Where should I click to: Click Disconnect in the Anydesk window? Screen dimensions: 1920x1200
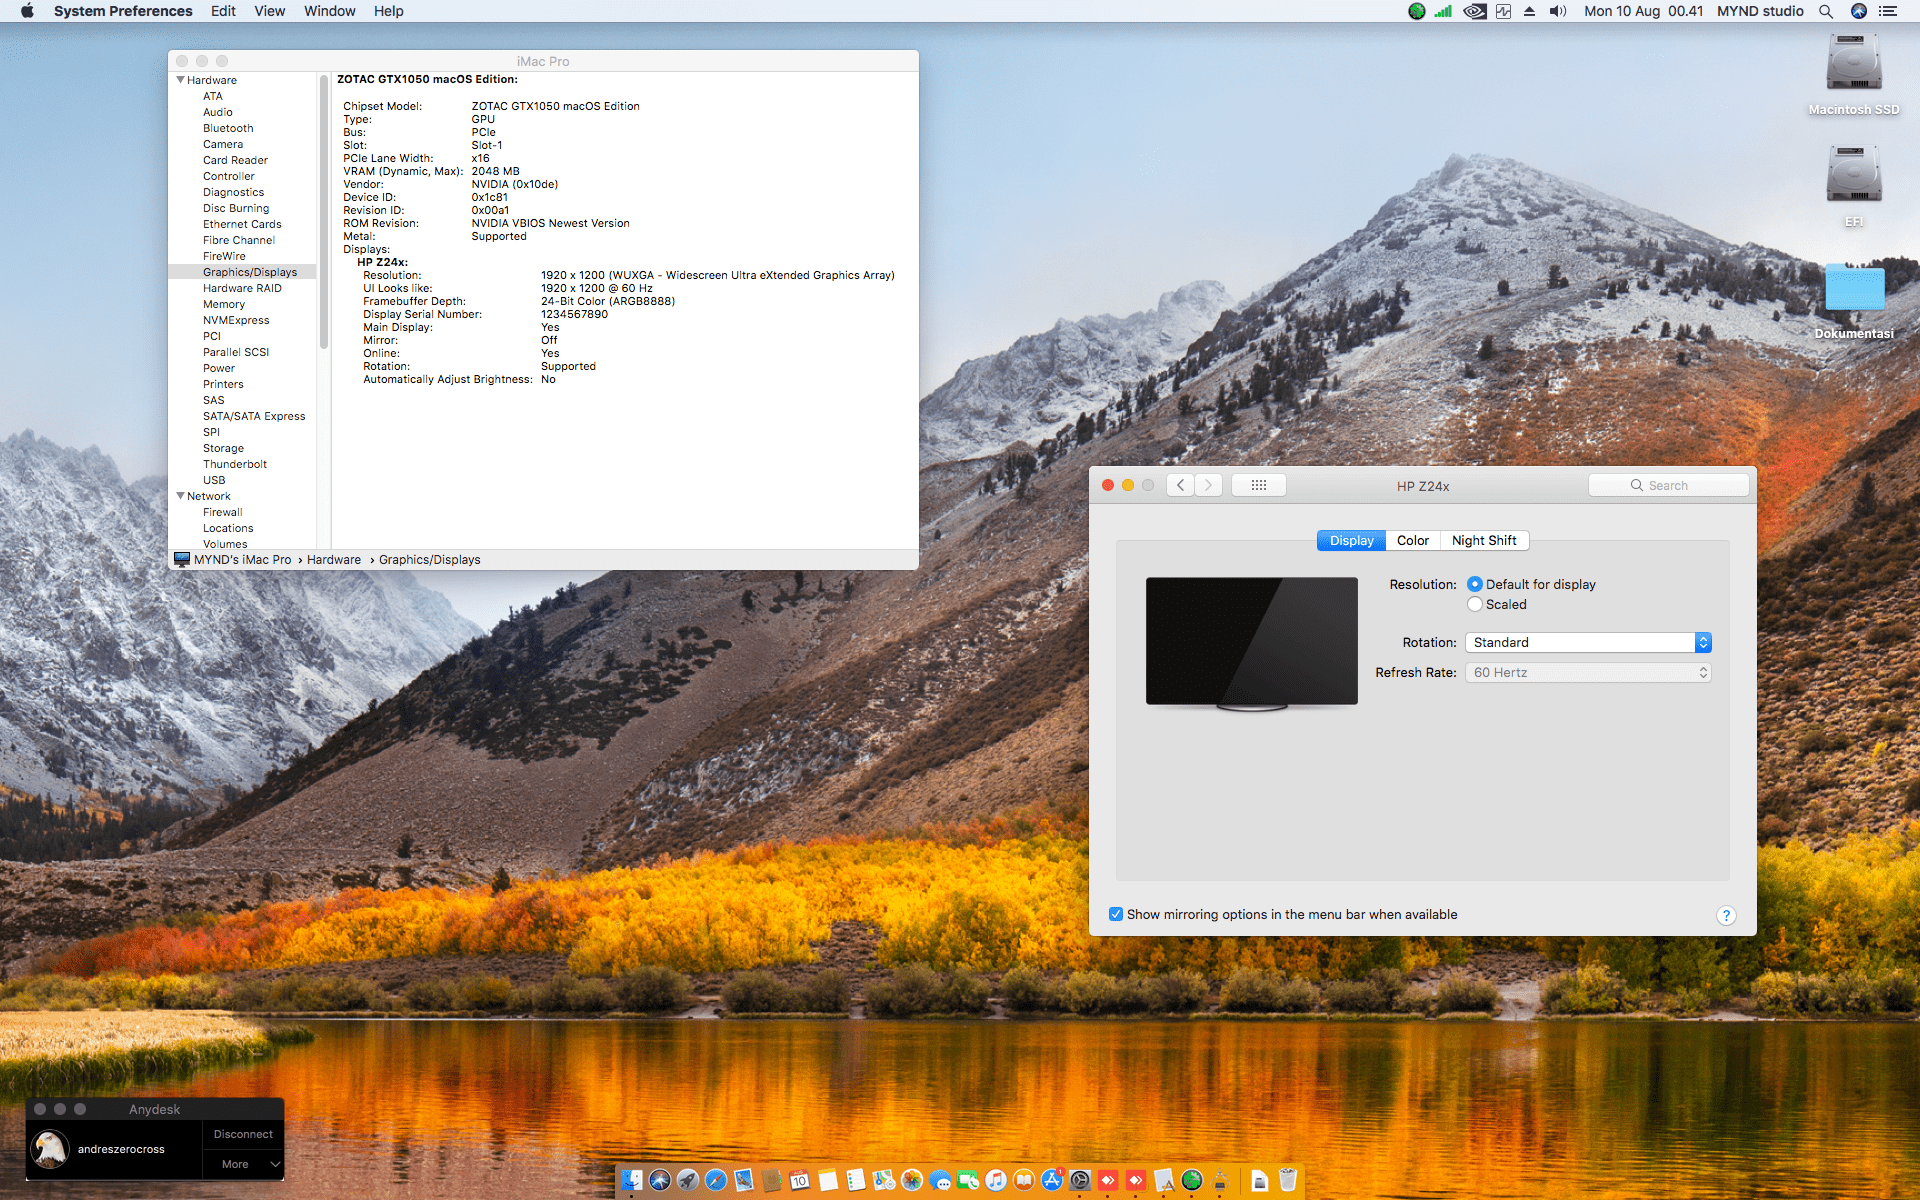click(243, 1134)
